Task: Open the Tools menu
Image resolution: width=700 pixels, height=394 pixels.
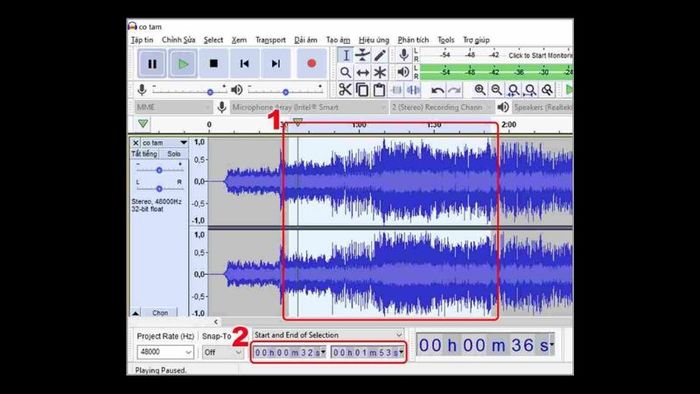Action: (x=446, y=40)
